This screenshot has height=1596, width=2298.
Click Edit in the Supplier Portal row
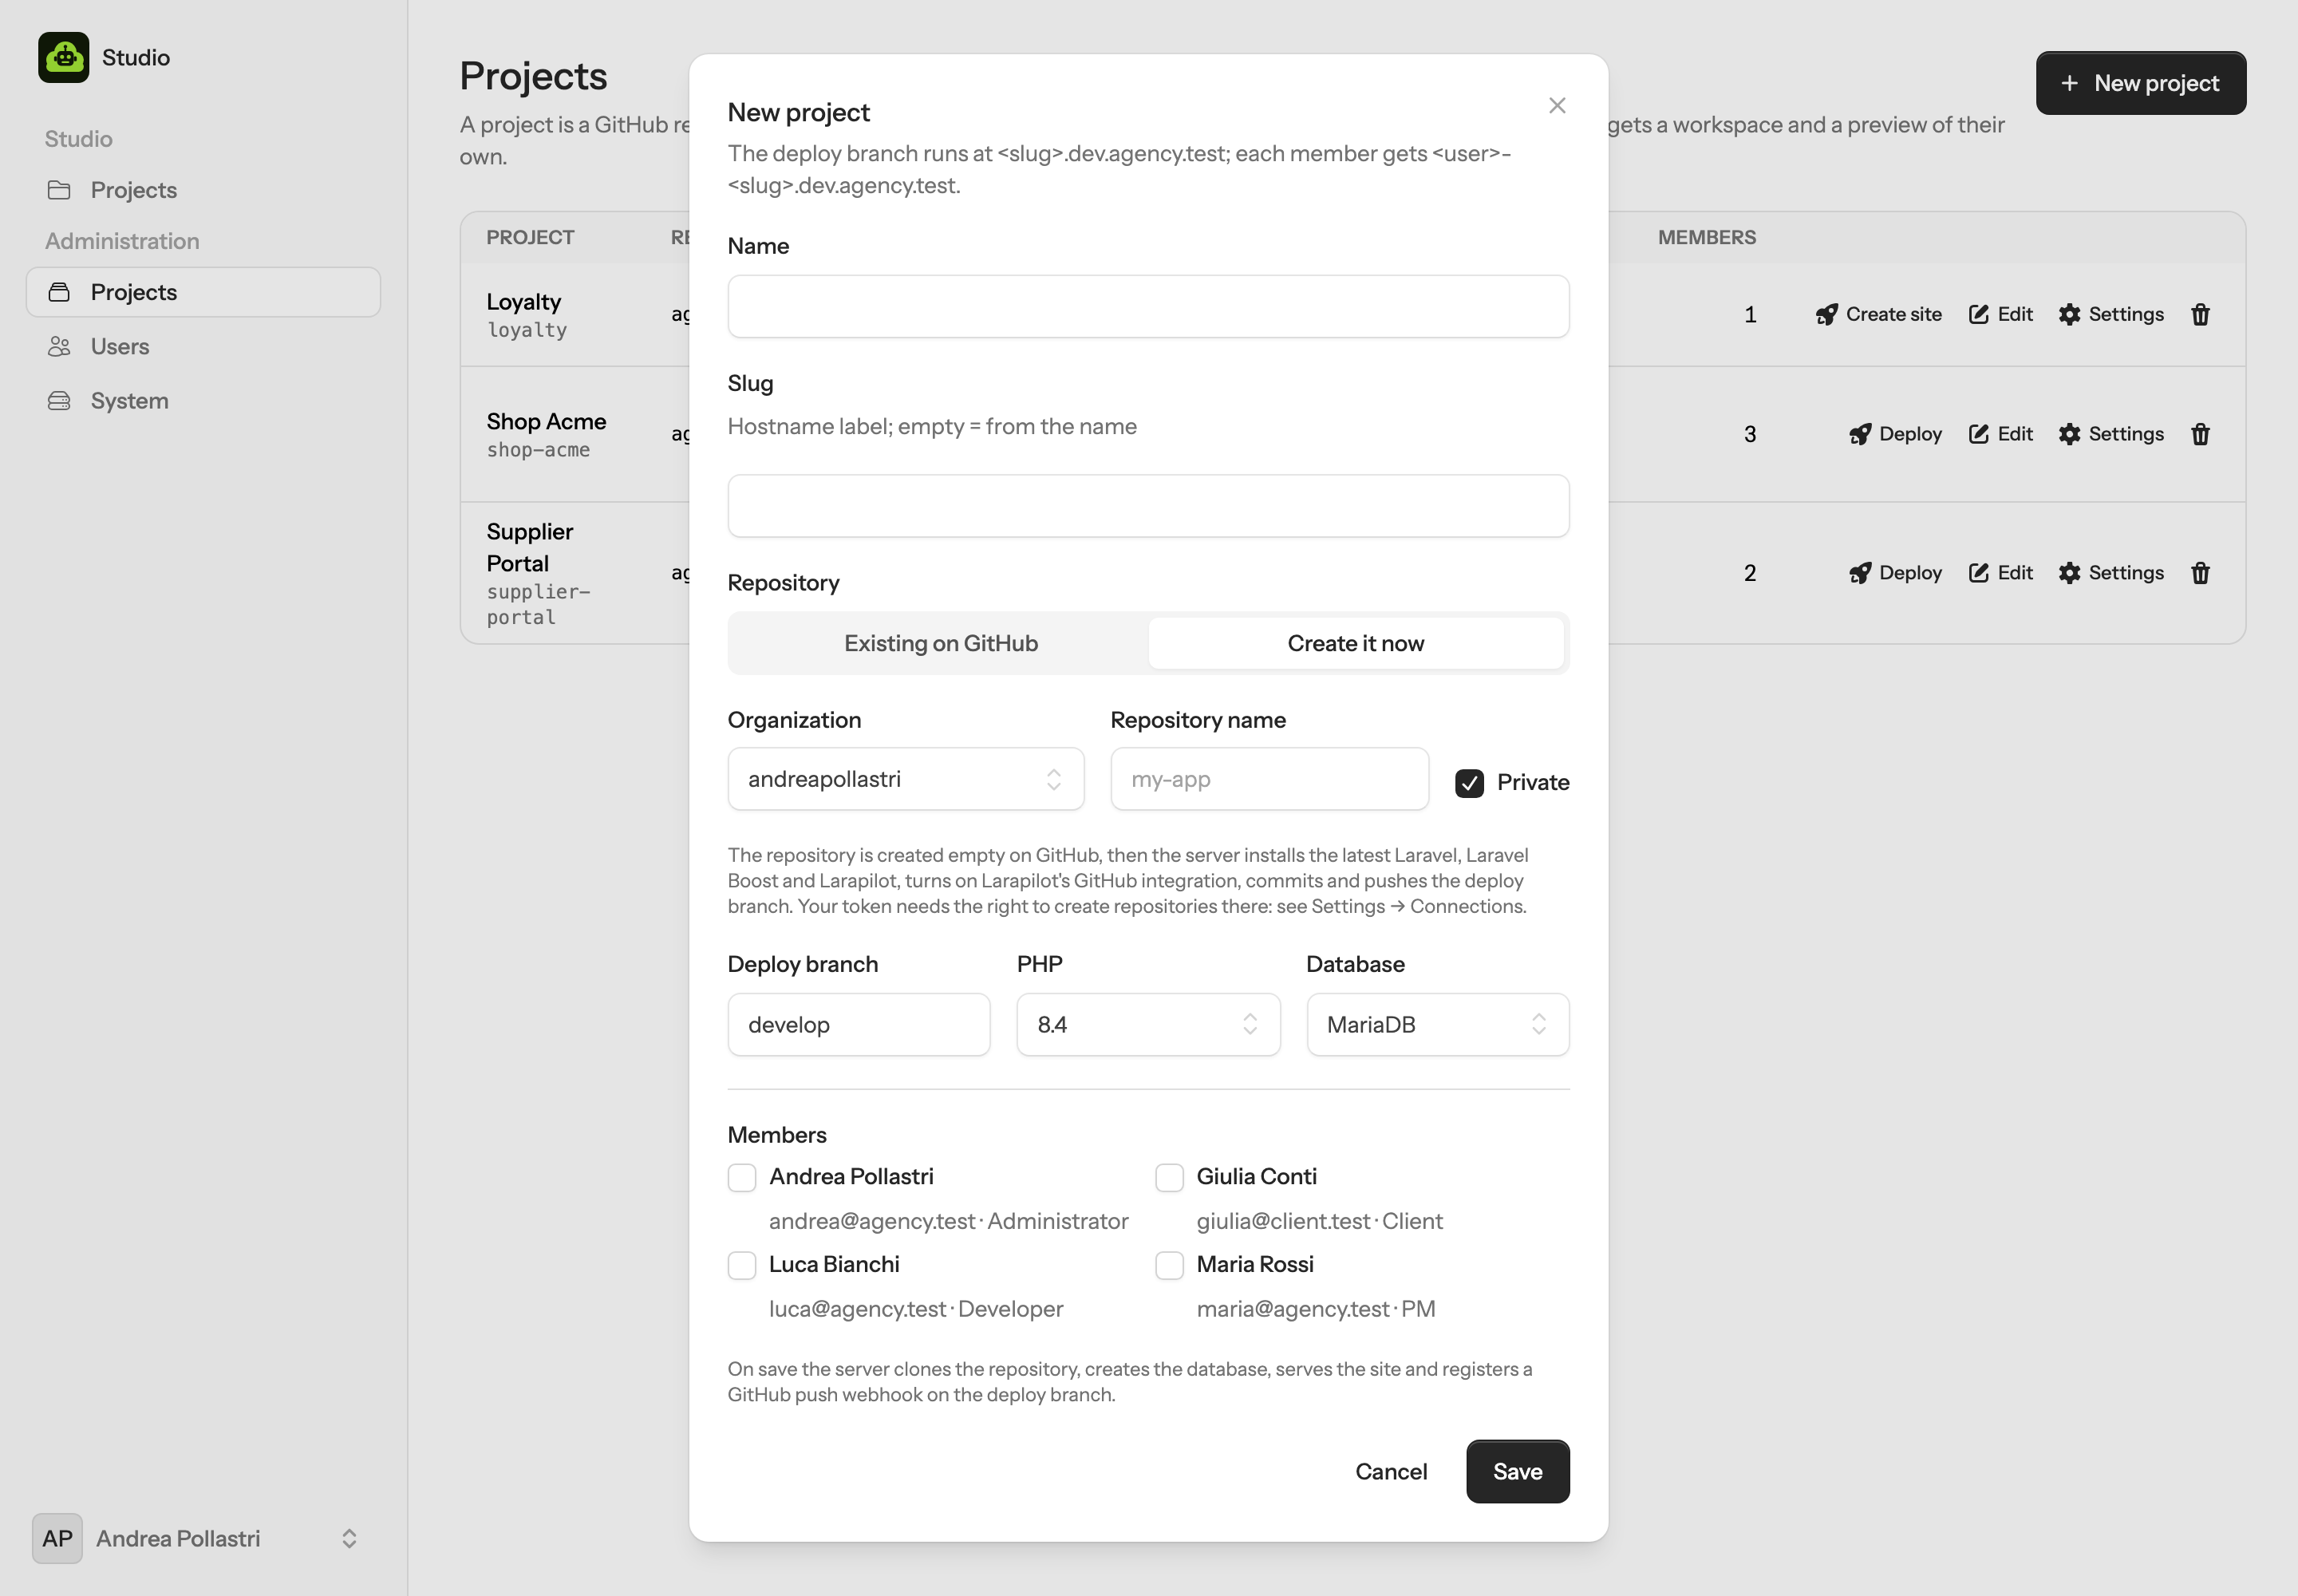2001,573
